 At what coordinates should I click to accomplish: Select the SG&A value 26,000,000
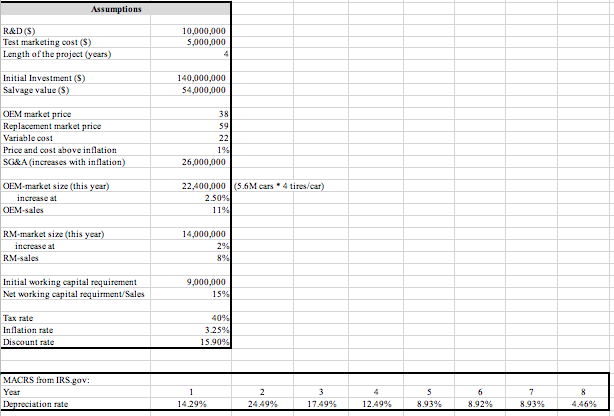191,162
